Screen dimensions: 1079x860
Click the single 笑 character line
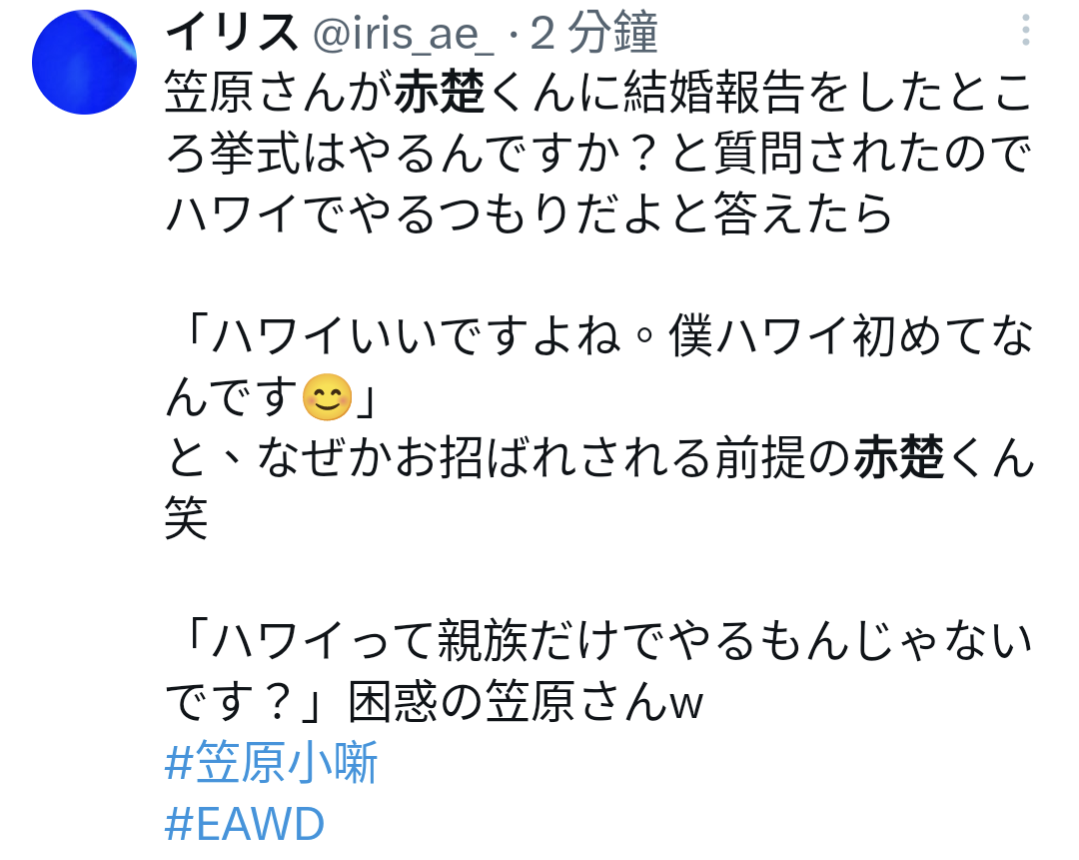pyautogui.click(x=186, y=518)
